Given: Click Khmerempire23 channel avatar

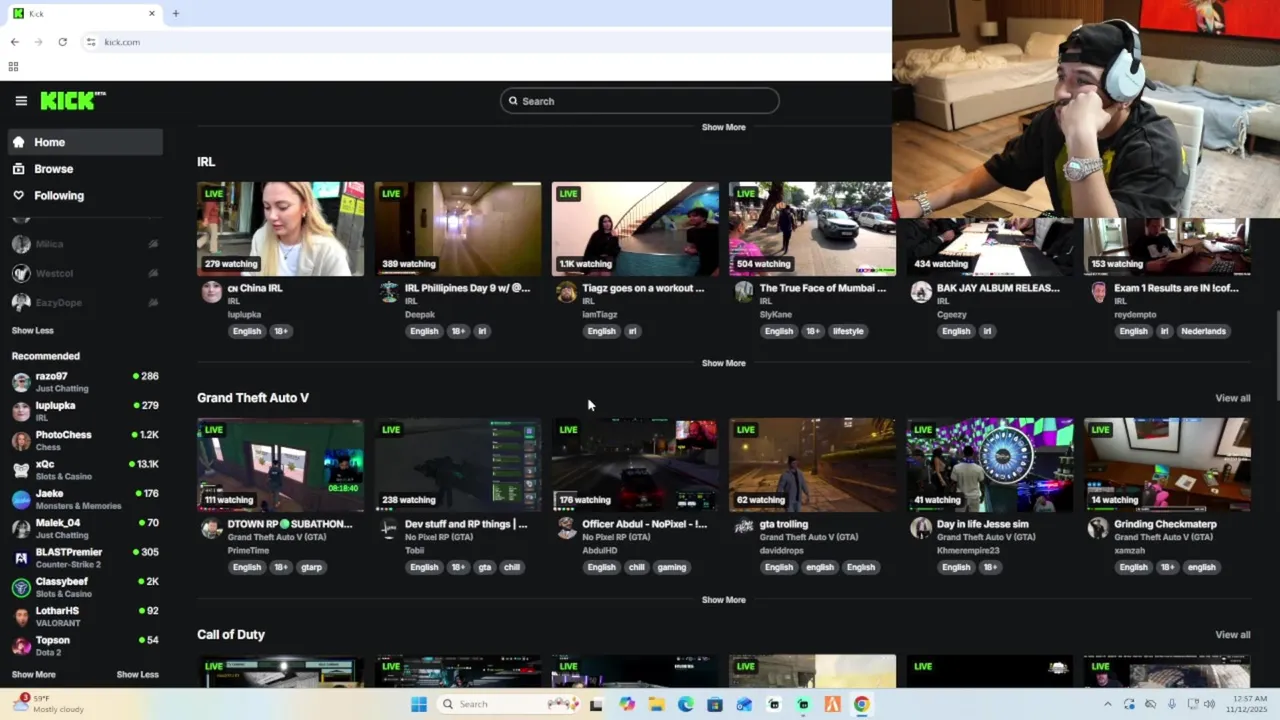Looking at the screenshot, I should click(x=921, y=528).
